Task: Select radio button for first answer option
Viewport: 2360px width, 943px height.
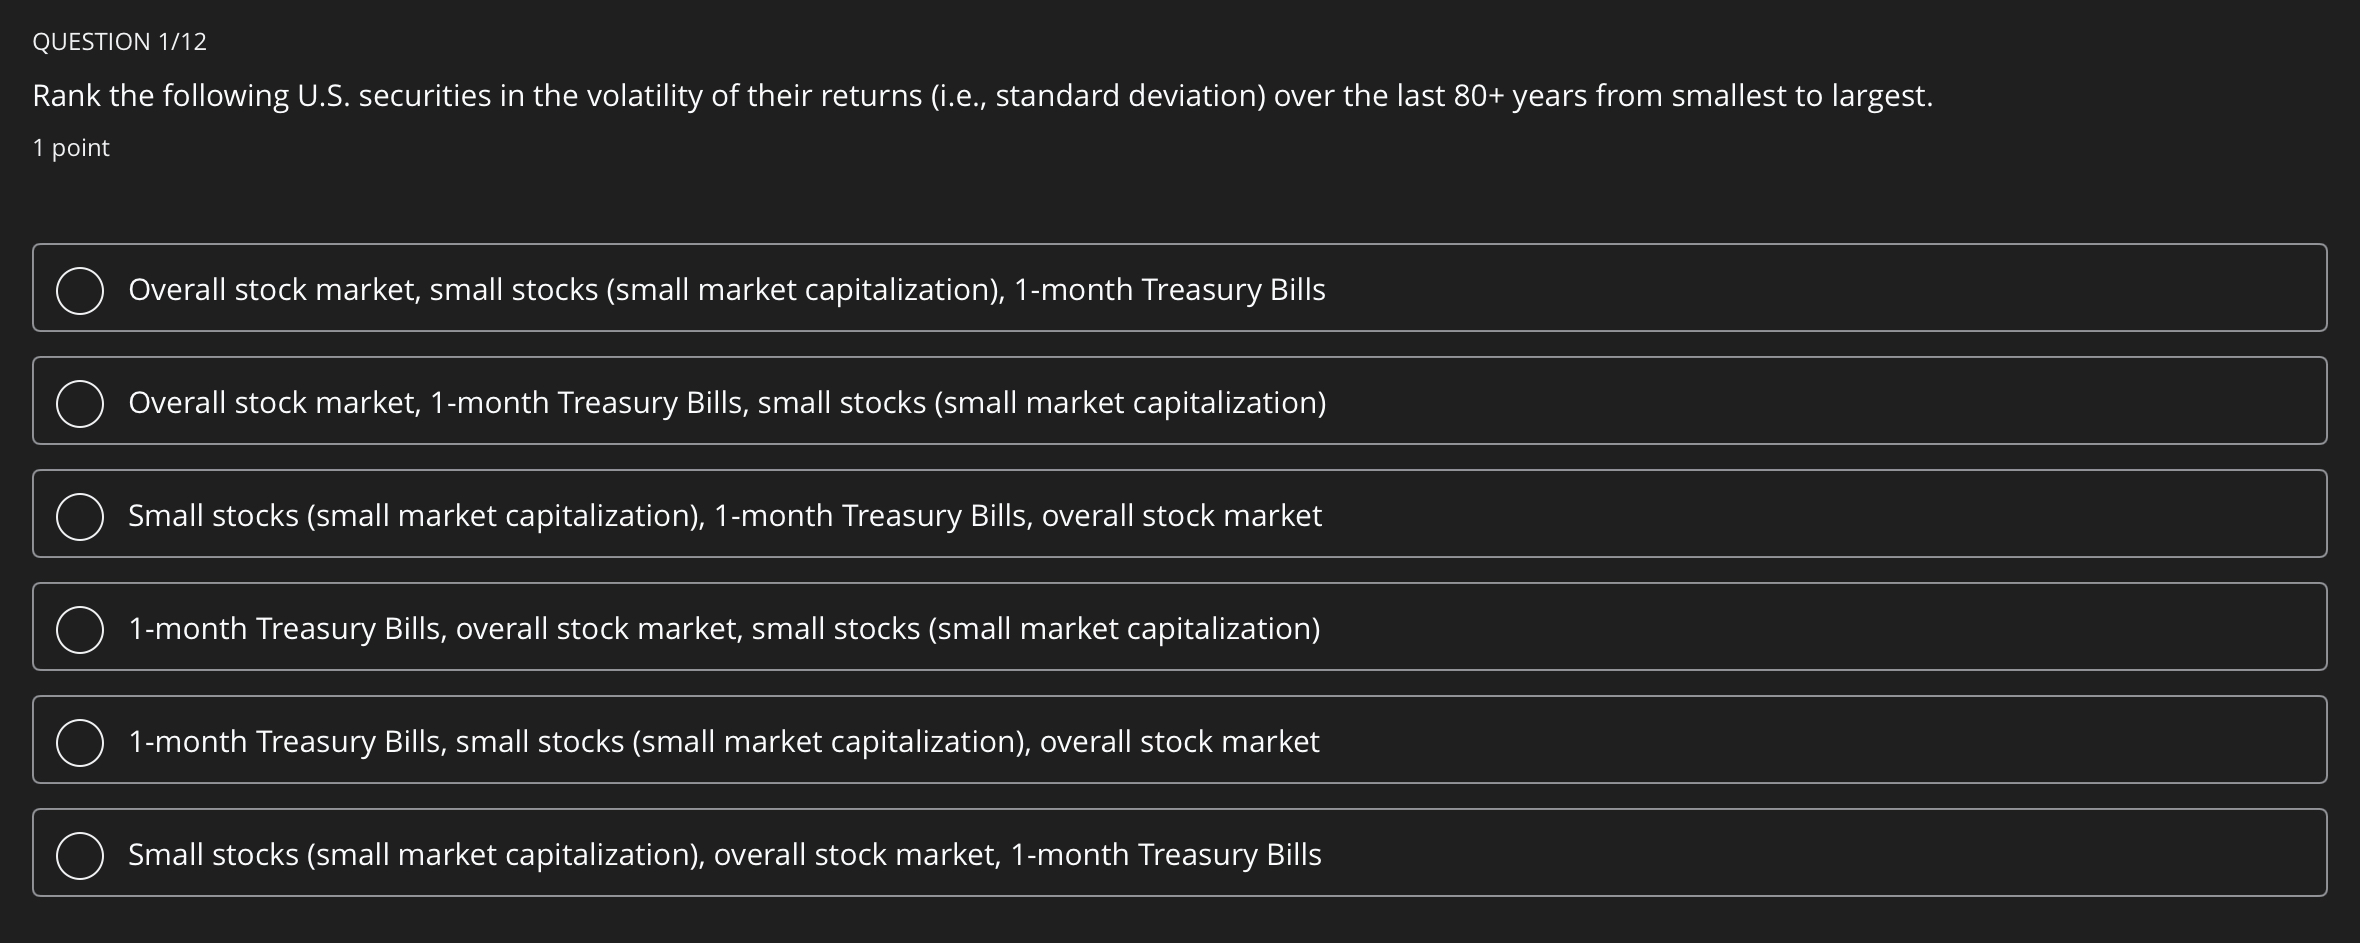Action: click(80, 289)
